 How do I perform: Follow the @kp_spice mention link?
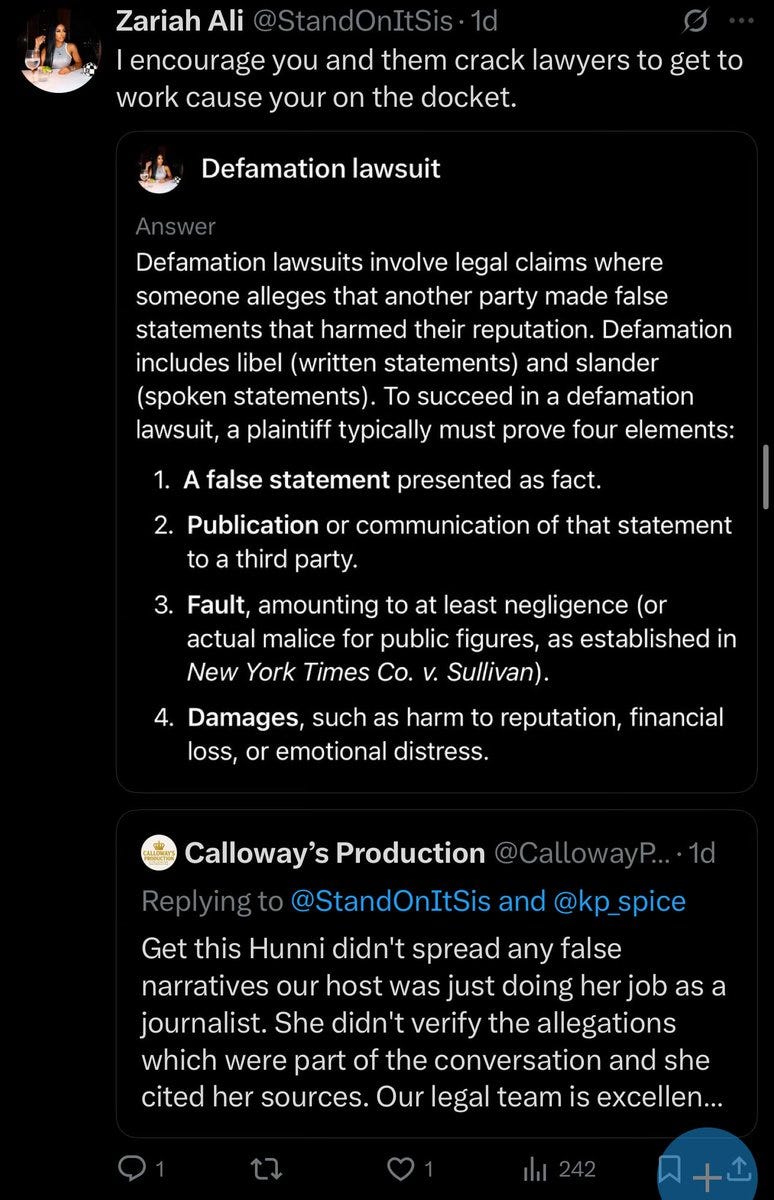pyautogui.click(x=620, y=901)
